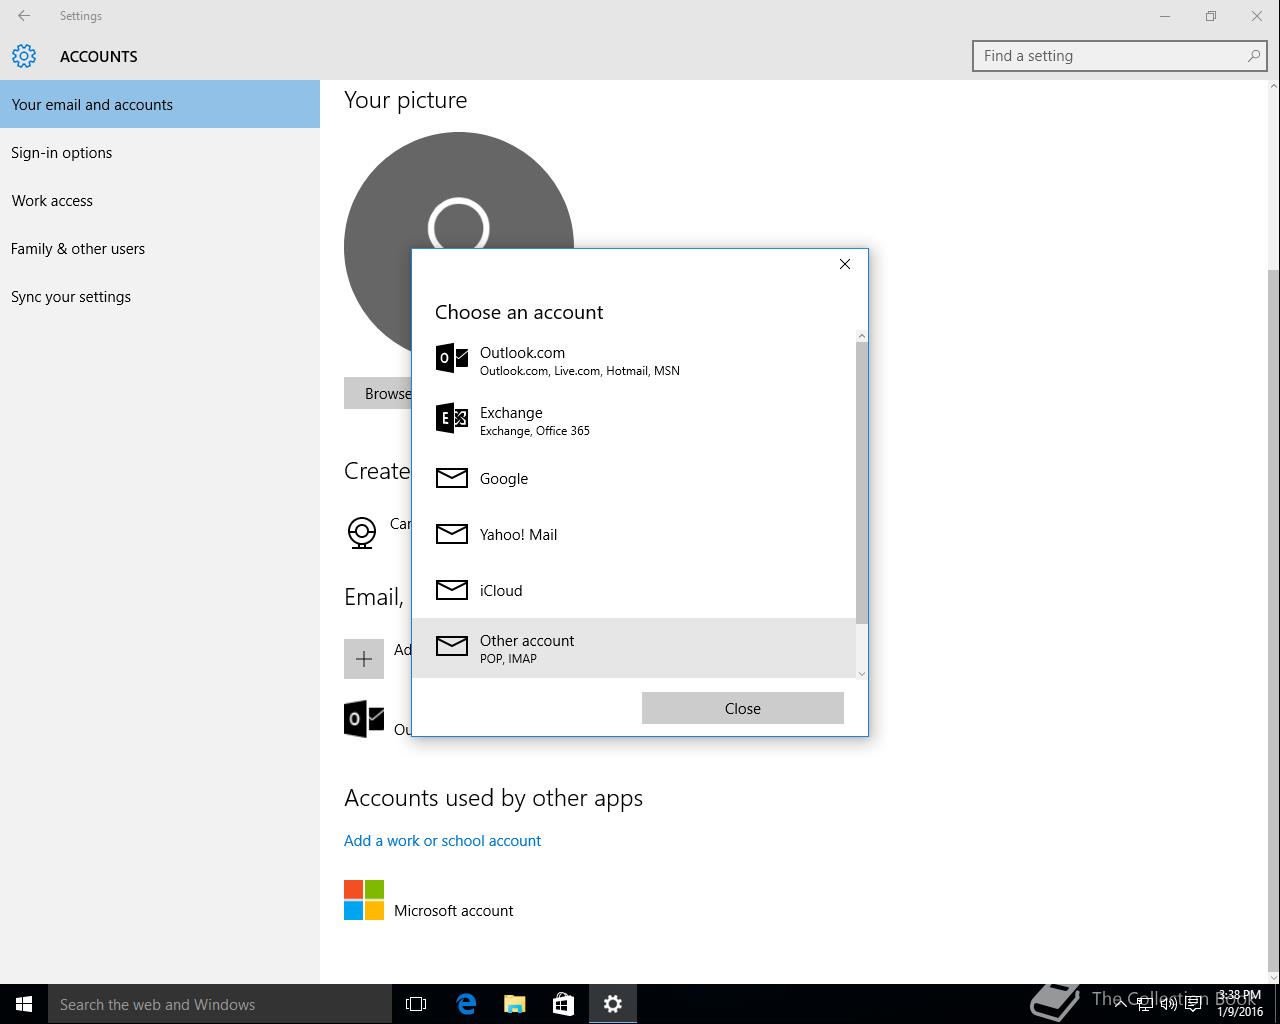Viewport: 1280px width, 1024px height.
Task: Click the Find a setting search box
Action: (1120, 56)
